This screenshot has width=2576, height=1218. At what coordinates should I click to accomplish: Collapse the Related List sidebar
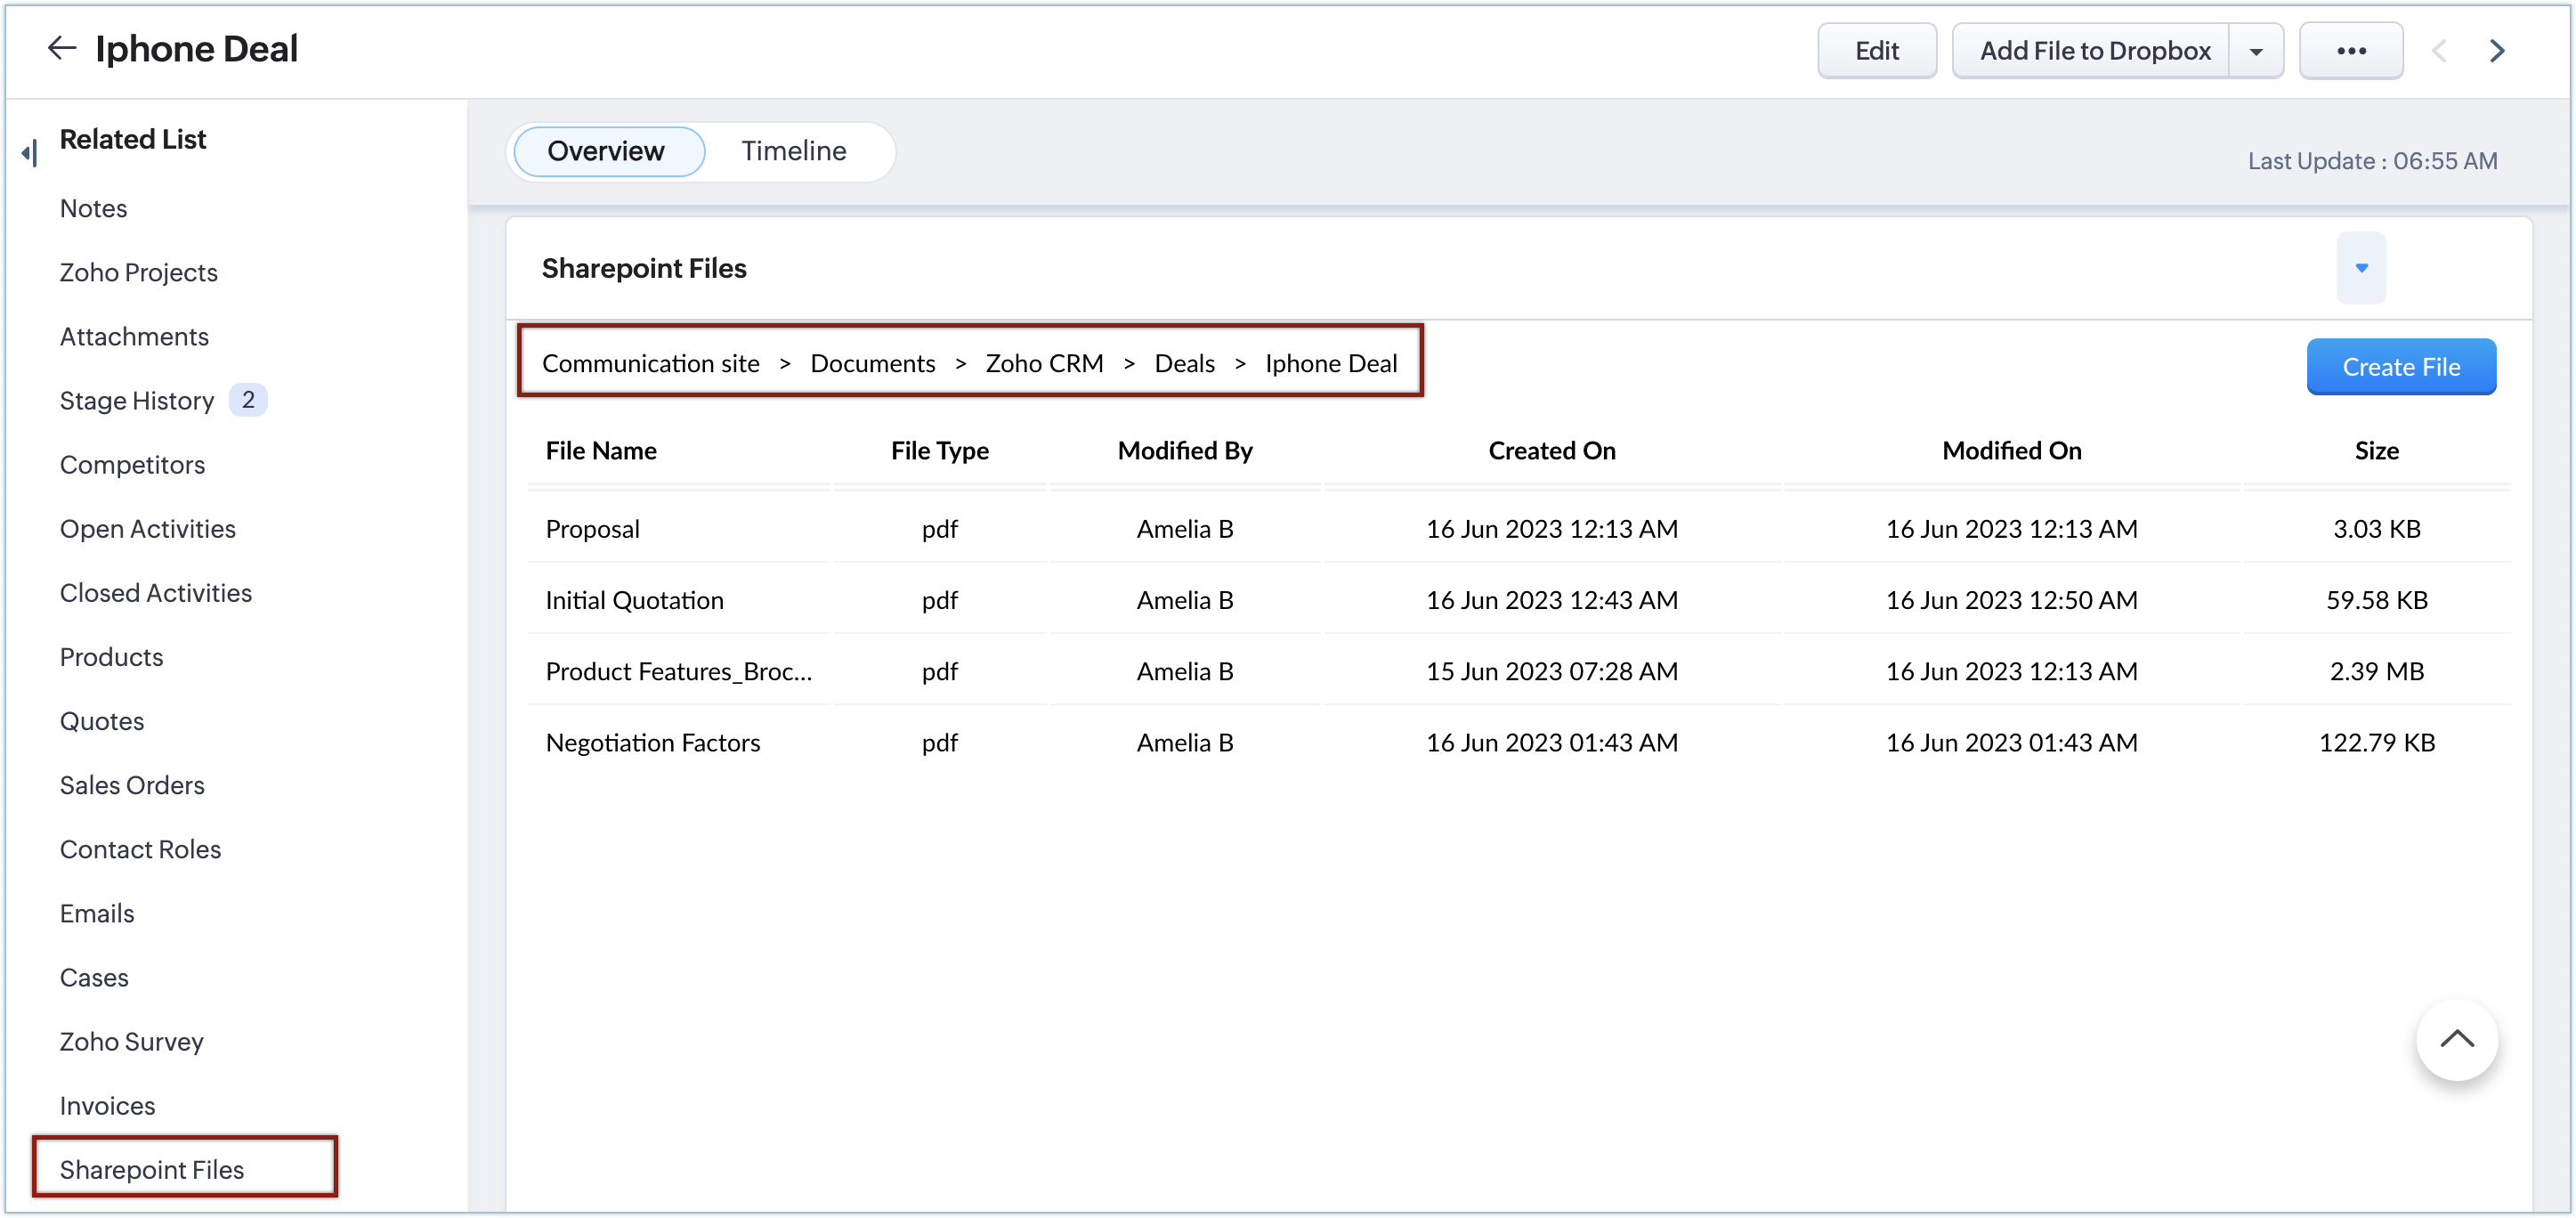(x=30, y=152)
